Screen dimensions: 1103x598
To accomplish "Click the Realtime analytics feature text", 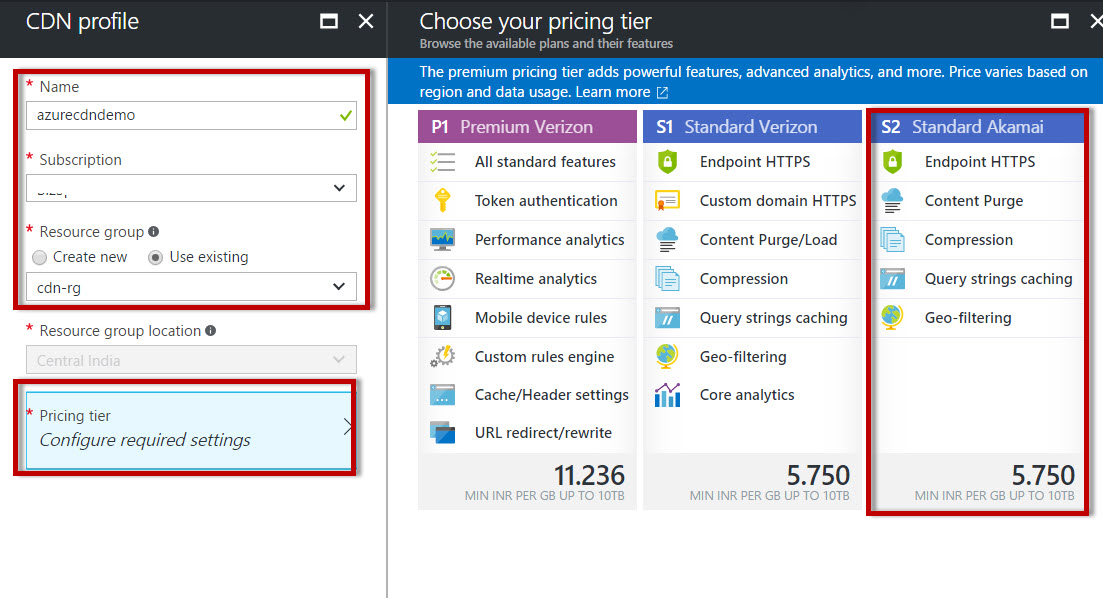I will click(535, 279).
